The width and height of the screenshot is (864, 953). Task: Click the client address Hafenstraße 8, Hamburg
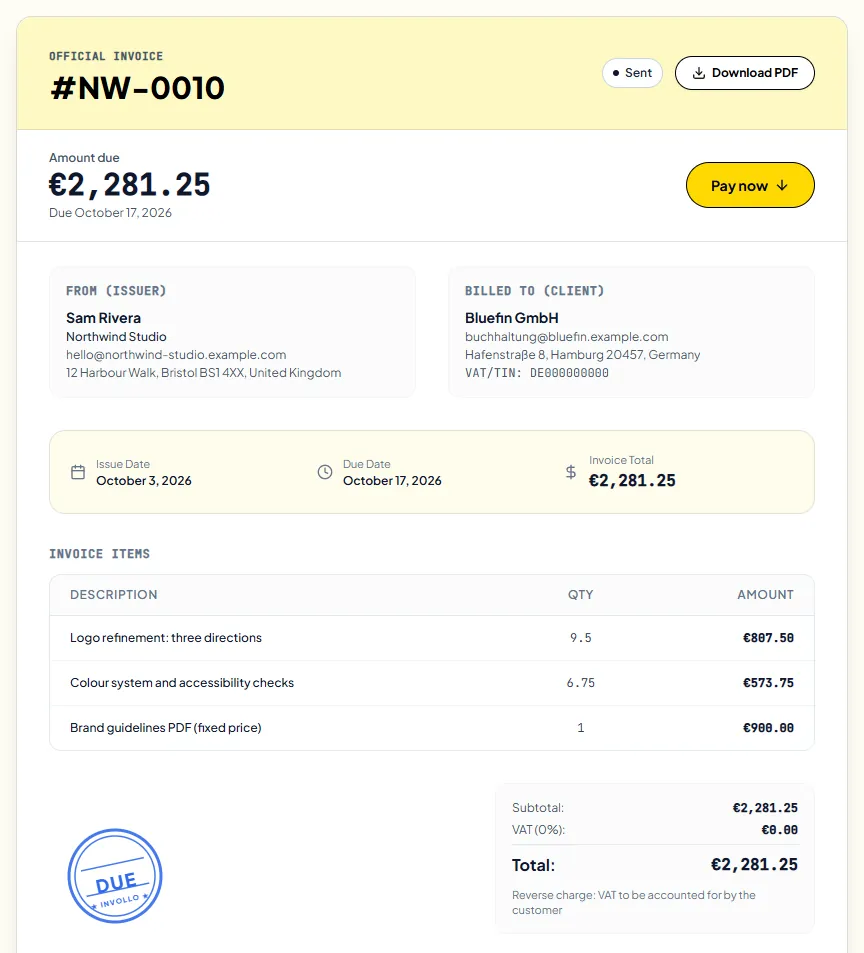point(583,355)
